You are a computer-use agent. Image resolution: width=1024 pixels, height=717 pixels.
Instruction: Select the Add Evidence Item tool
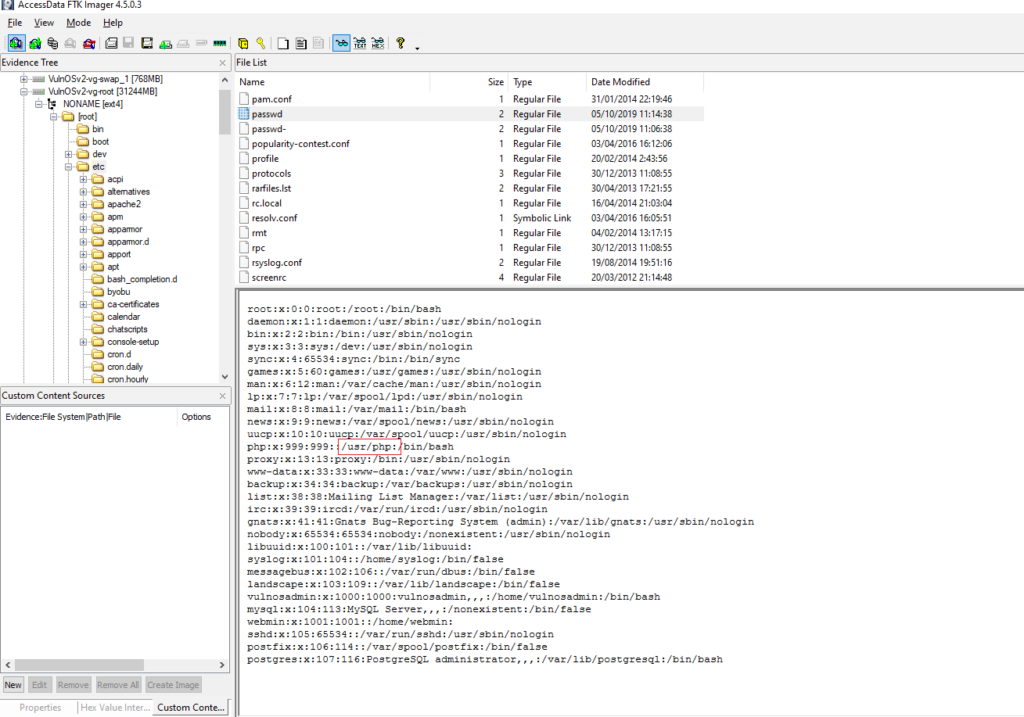point(14,43)
